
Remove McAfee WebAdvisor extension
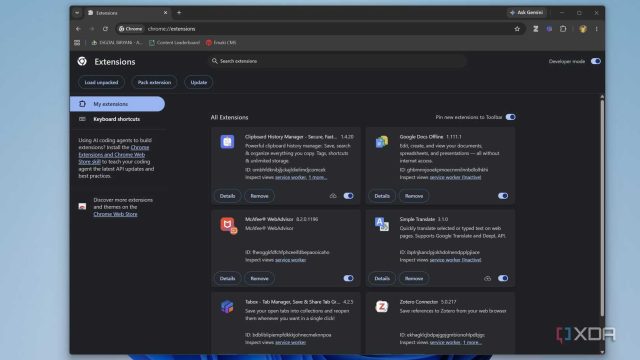(259, 278)
